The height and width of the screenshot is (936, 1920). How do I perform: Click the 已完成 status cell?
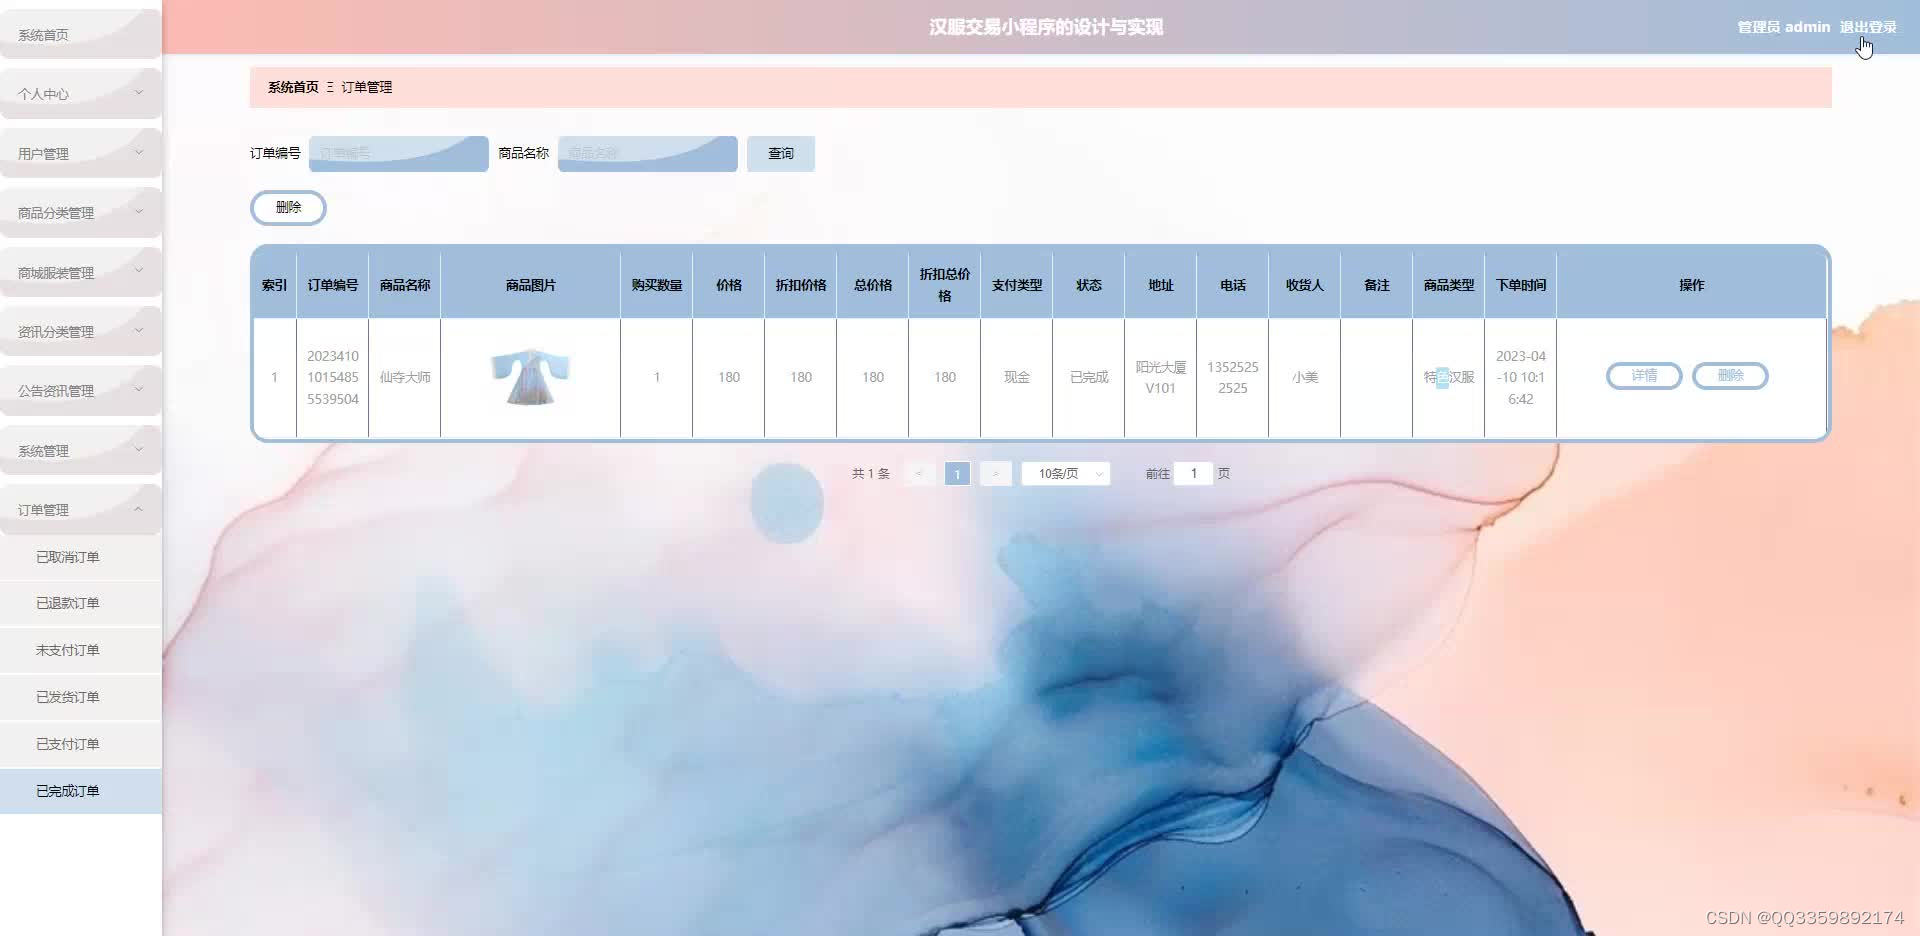pos(1089,377)
